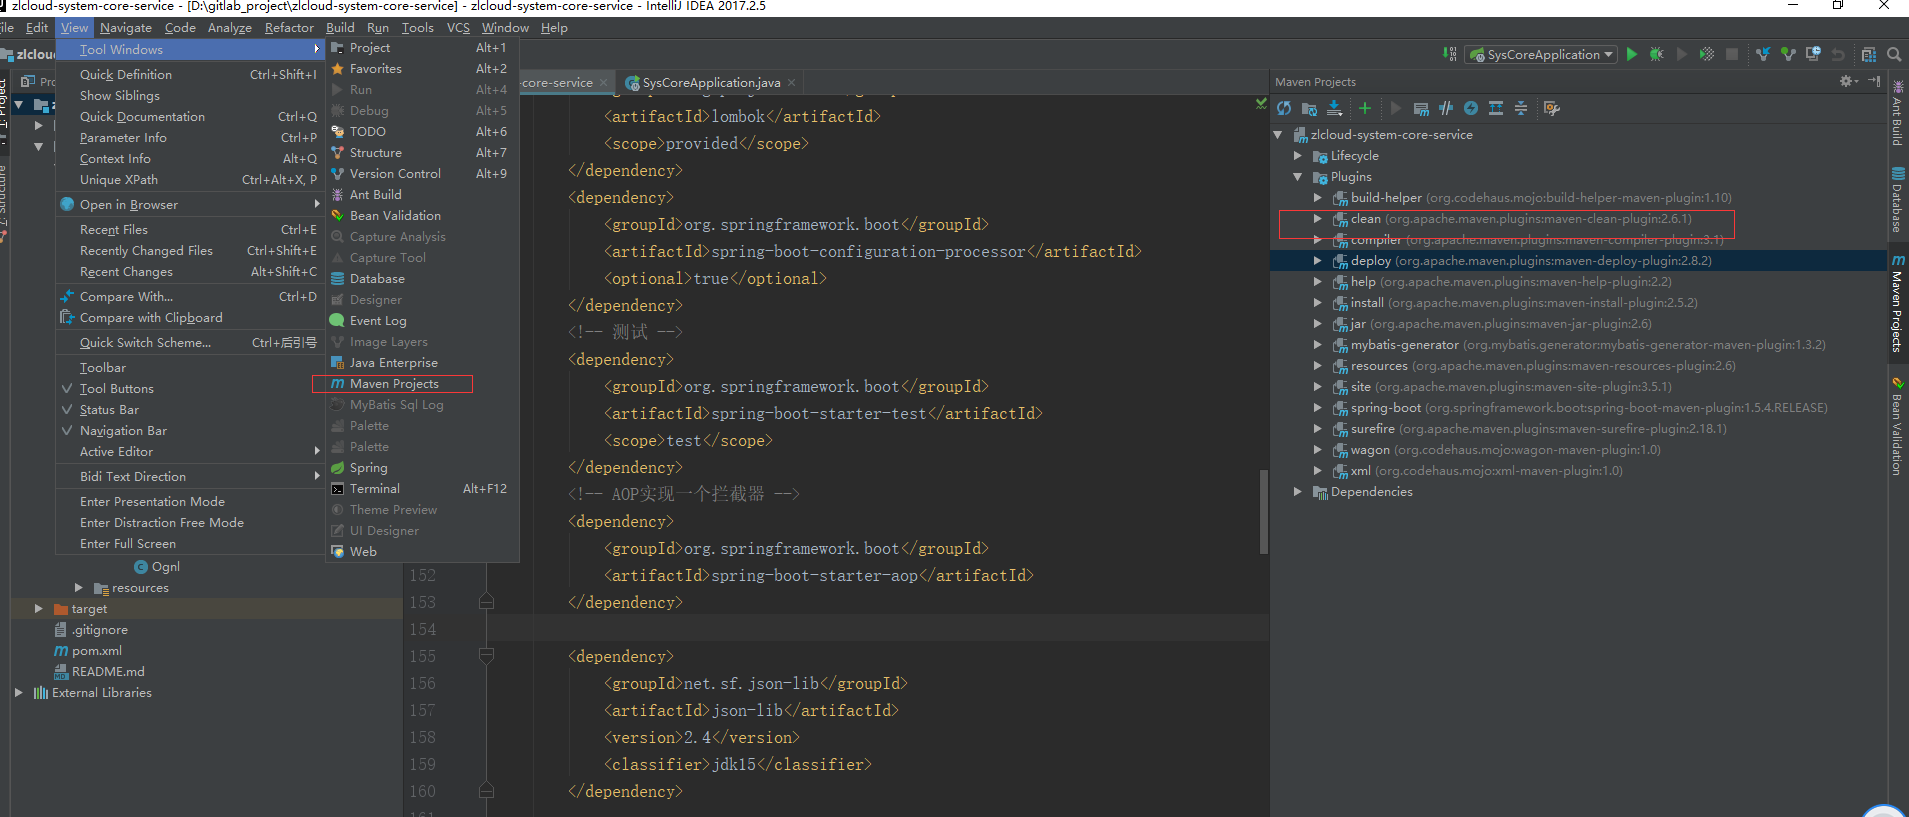Click Generate Sources and Update Folders icon

(x=1309, y=108)
